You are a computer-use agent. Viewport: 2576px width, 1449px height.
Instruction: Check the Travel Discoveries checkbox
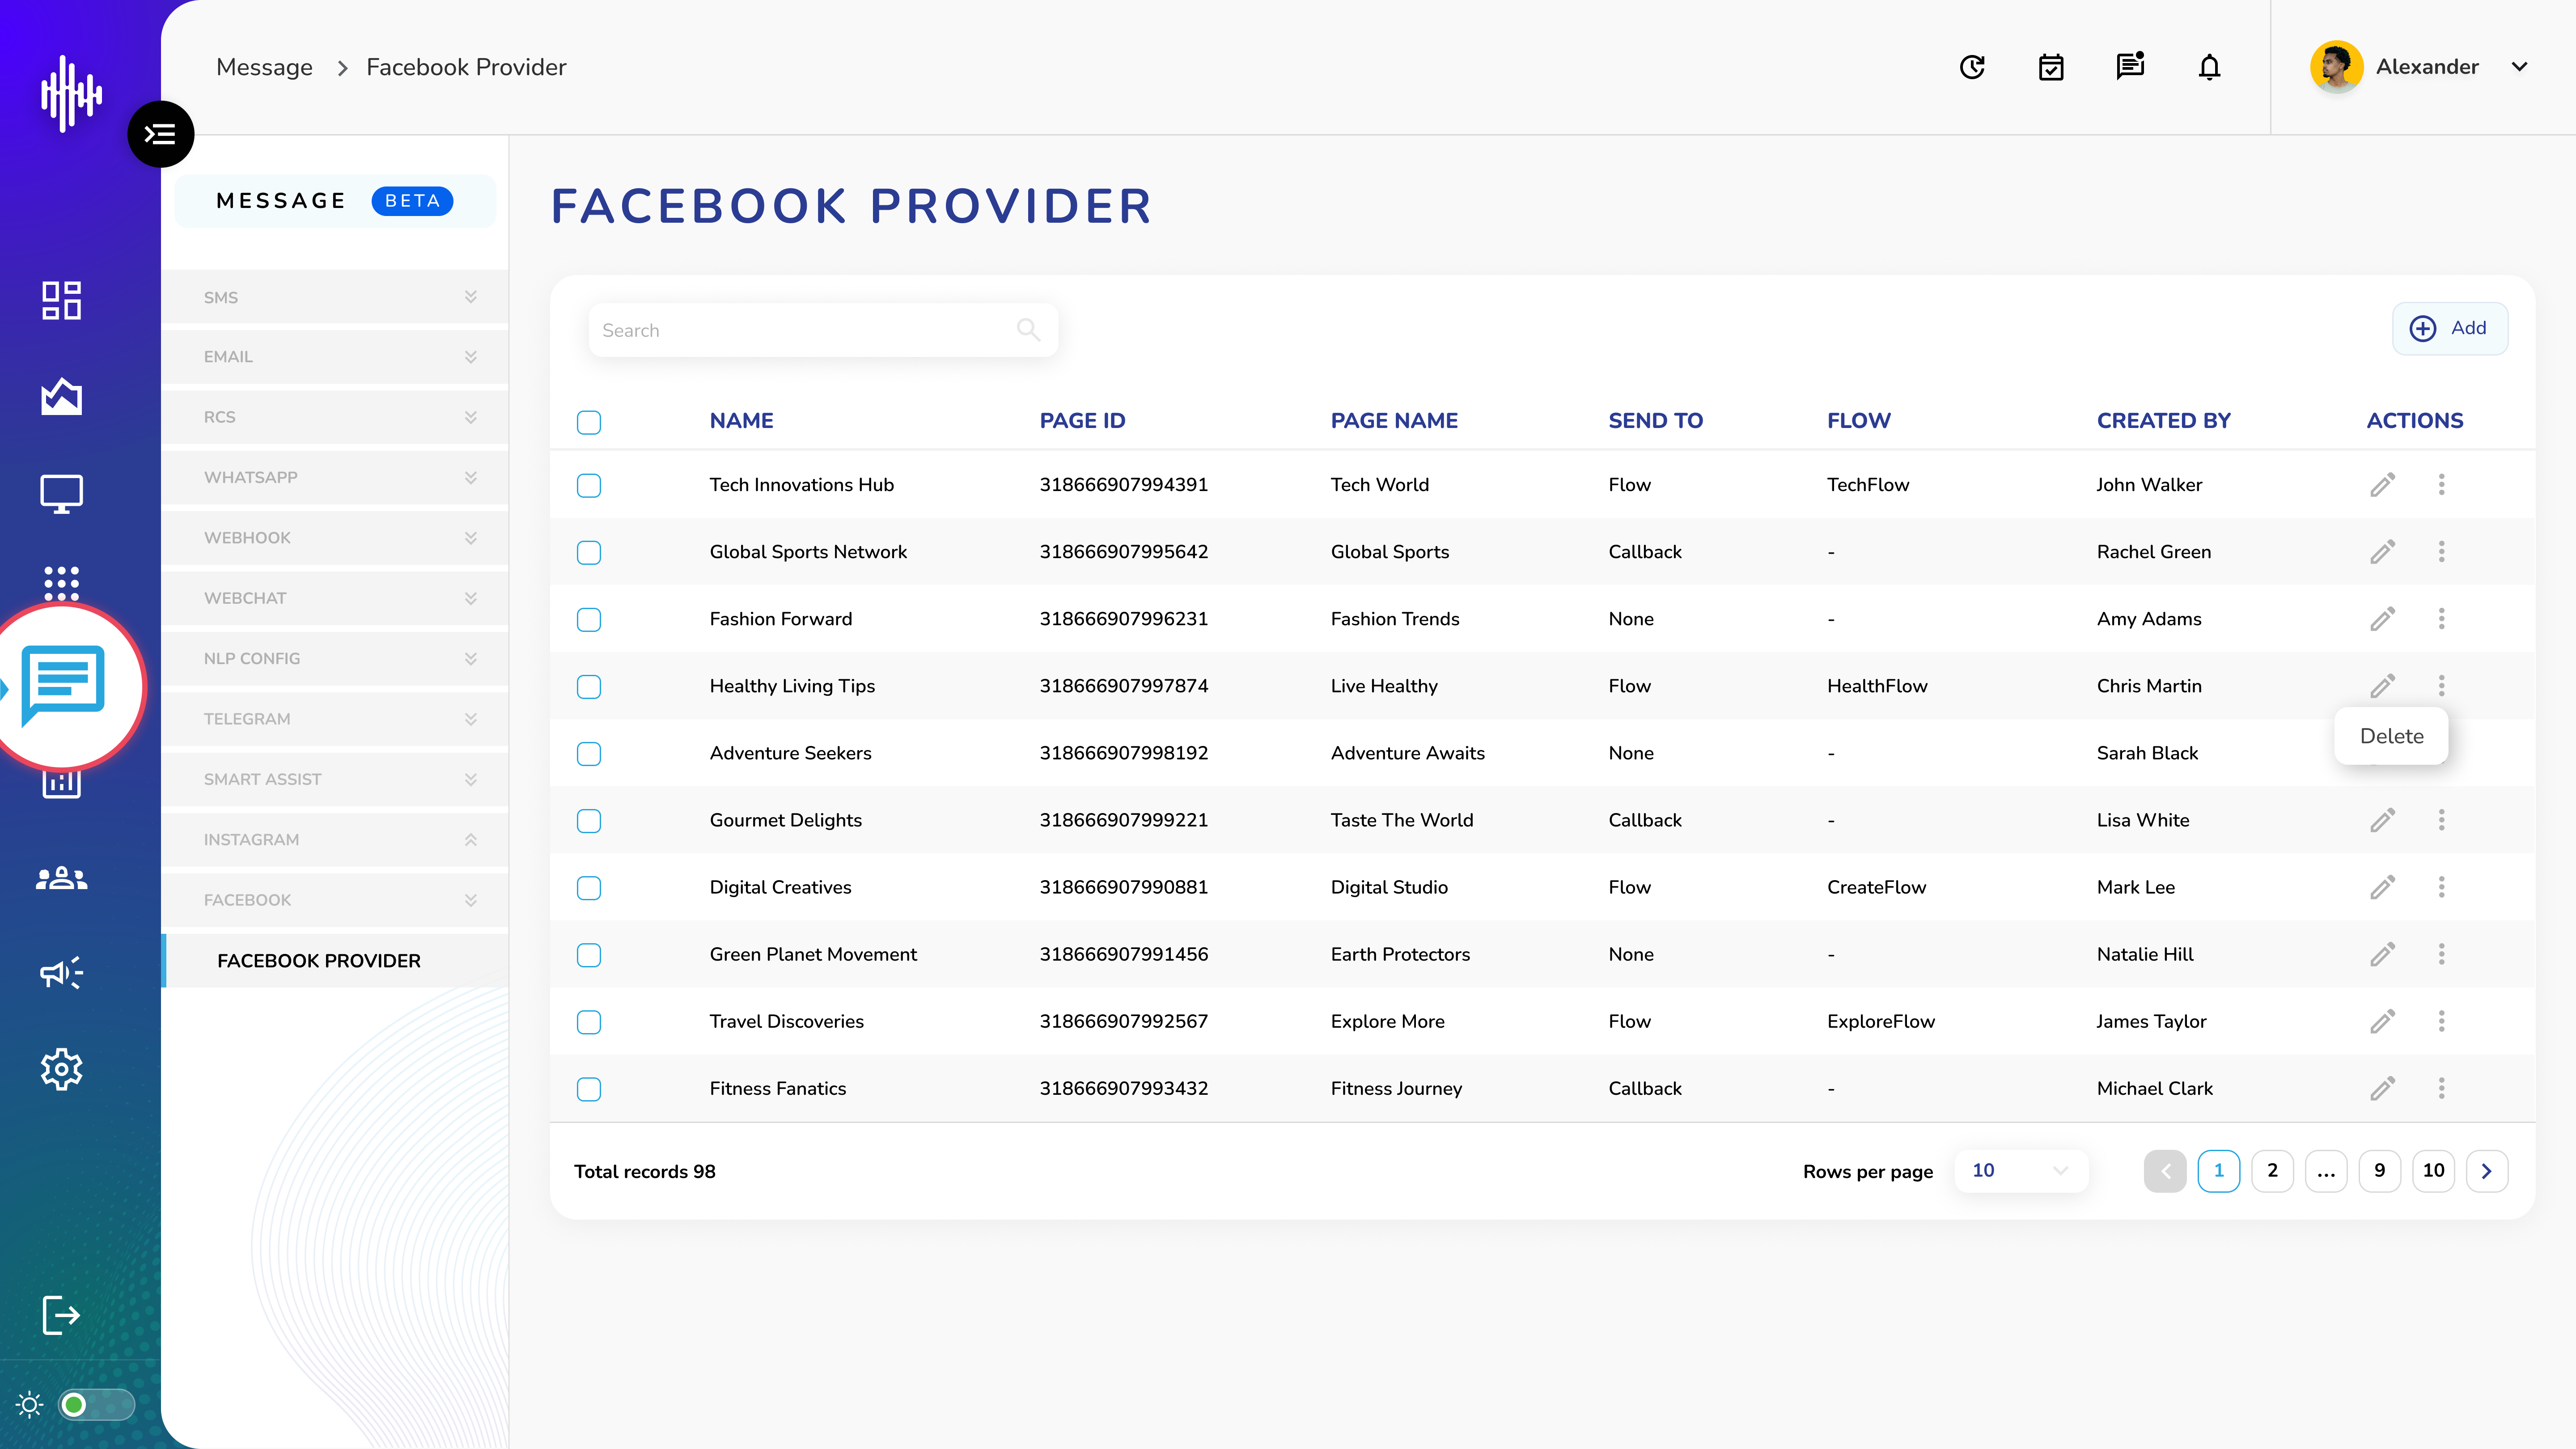pyautogui.click(x=589, y=1021)
